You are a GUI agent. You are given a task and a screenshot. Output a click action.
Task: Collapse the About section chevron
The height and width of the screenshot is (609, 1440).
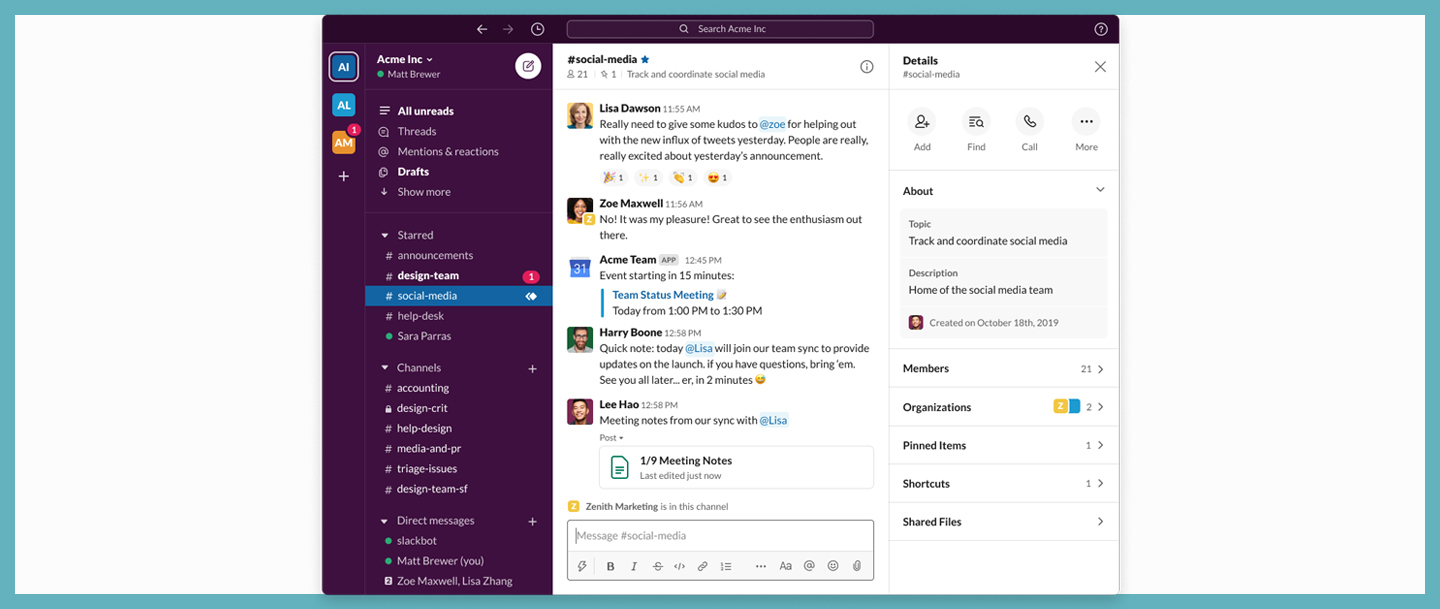[x=1100, y=190]
